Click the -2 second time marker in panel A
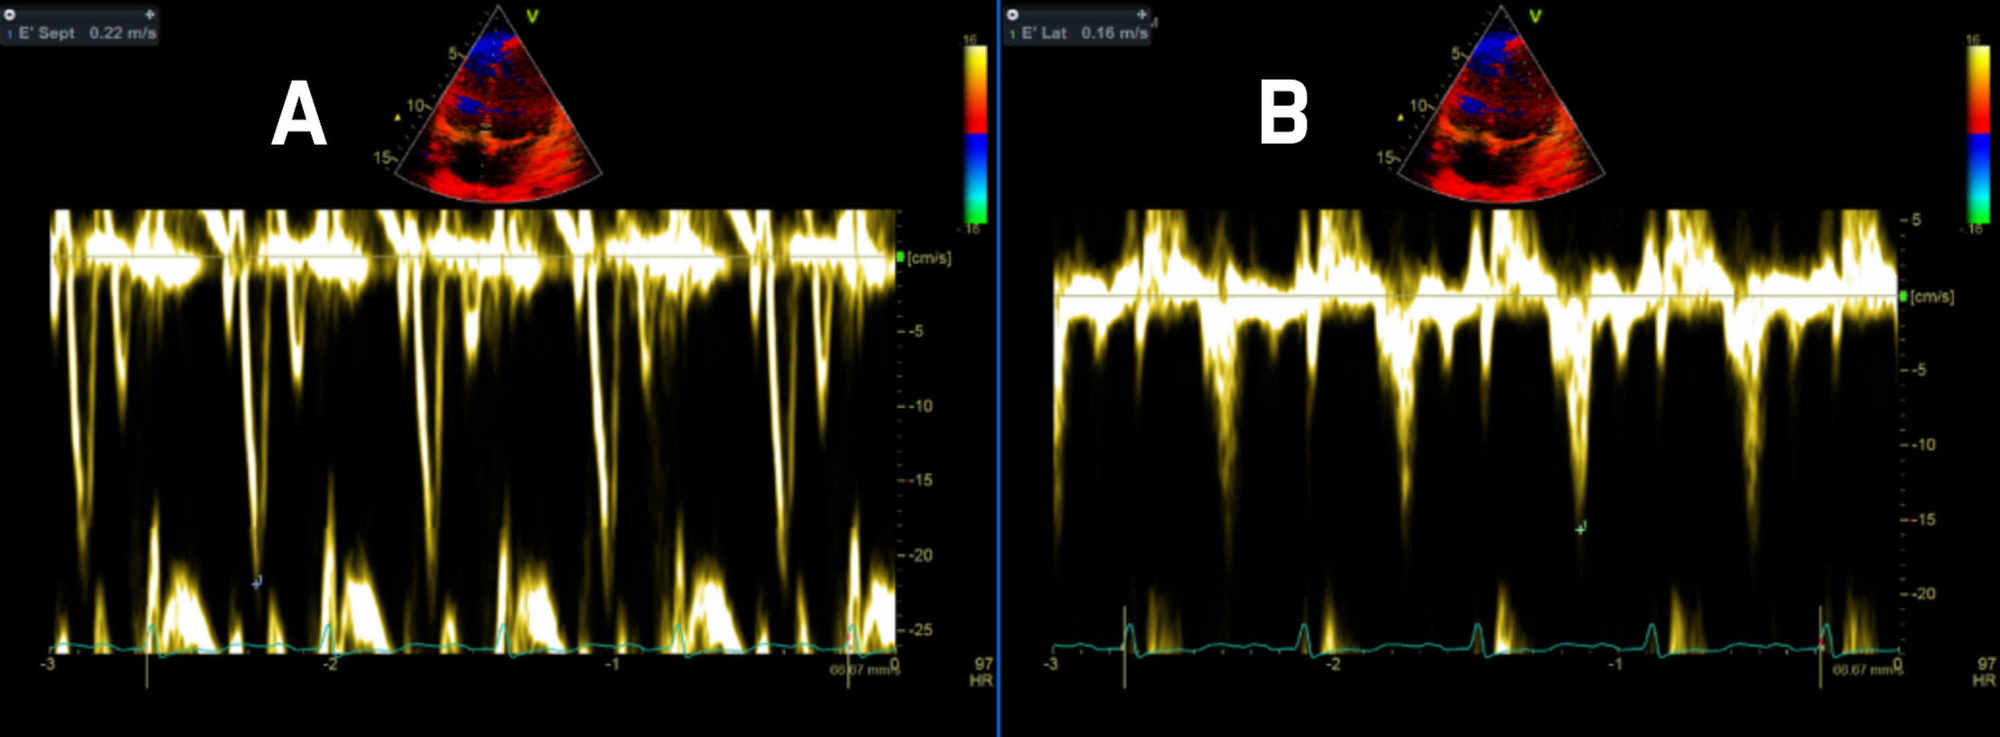 330,664
